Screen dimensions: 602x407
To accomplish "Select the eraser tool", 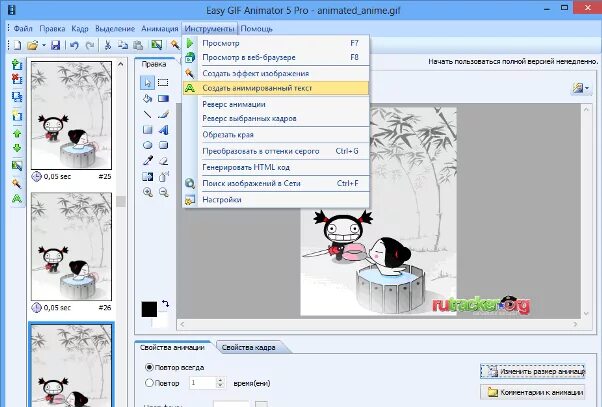I will (163, 161).
